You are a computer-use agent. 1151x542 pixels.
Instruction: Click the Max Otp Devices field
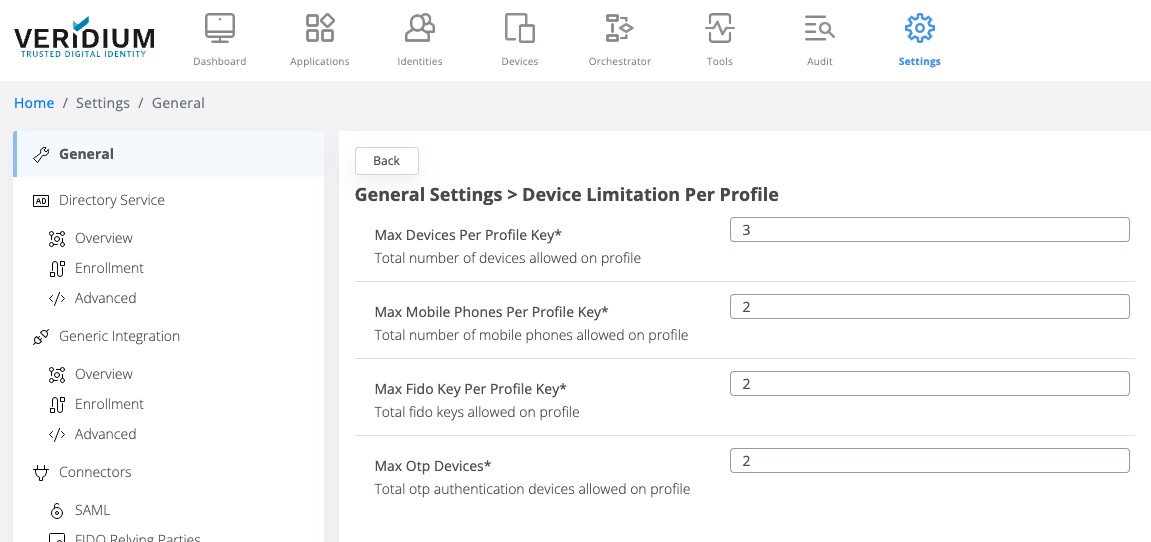929,461
